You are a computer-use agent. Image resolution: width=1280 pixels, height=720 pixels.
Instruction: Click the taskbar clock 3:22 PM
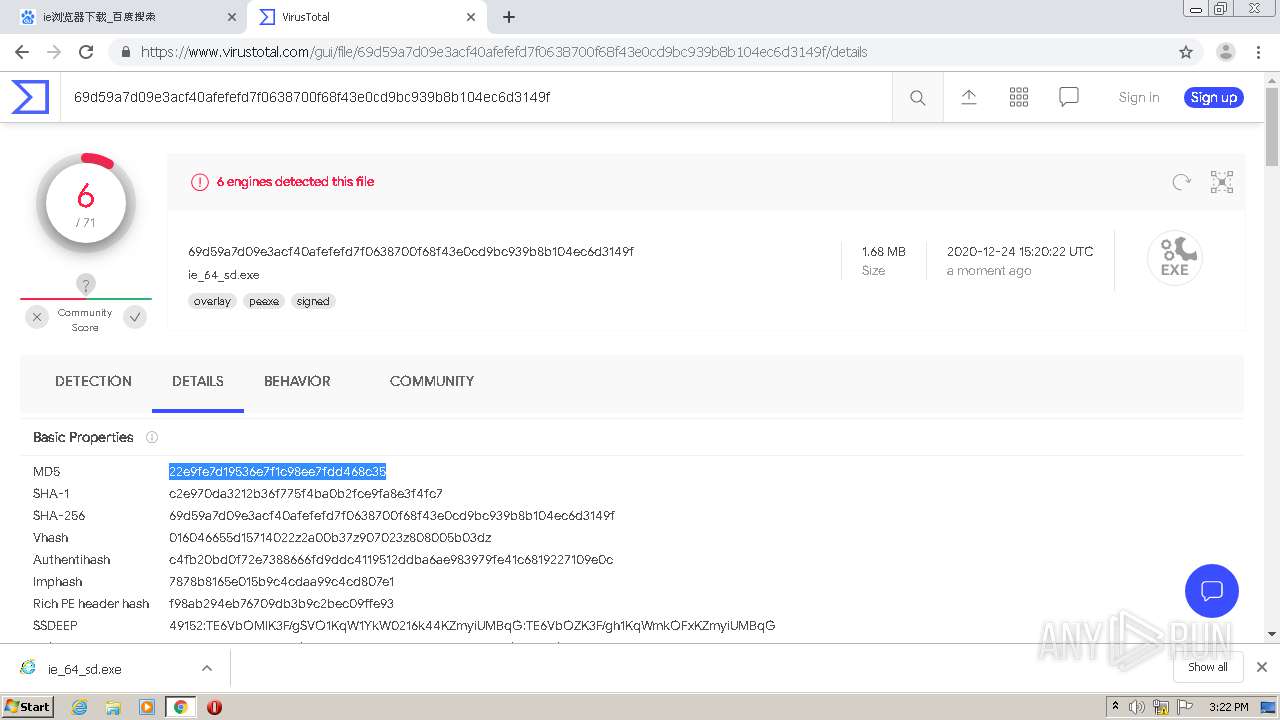click(x=1228, y=707)
